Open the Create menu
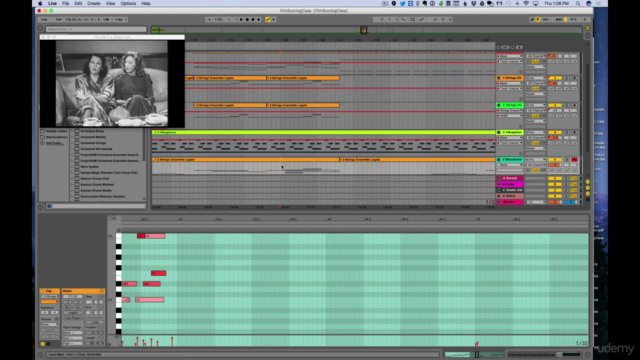640x360 pixels. (93, 3)
